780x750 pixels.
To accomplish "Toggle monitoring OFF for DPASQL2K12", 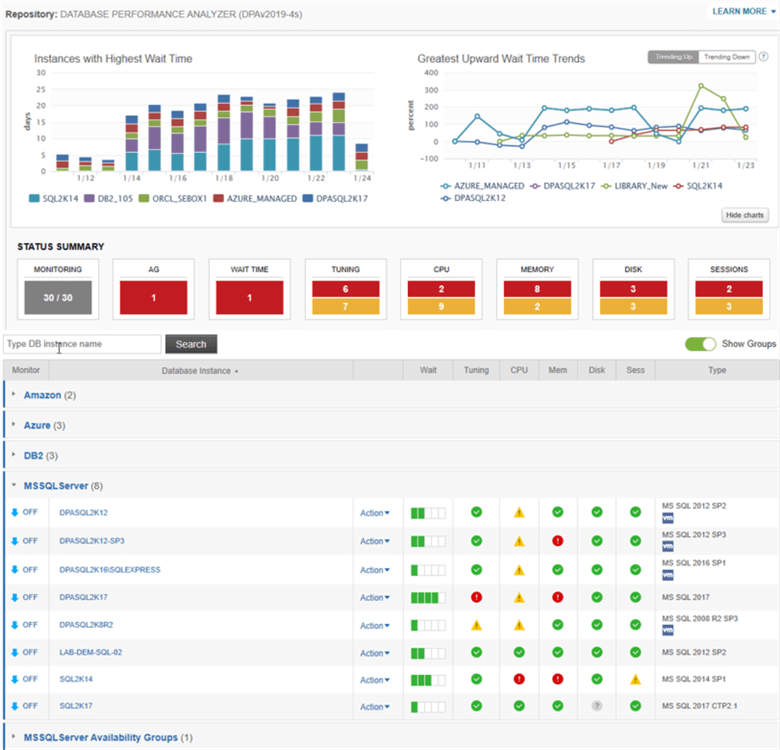I will point(24,512).
